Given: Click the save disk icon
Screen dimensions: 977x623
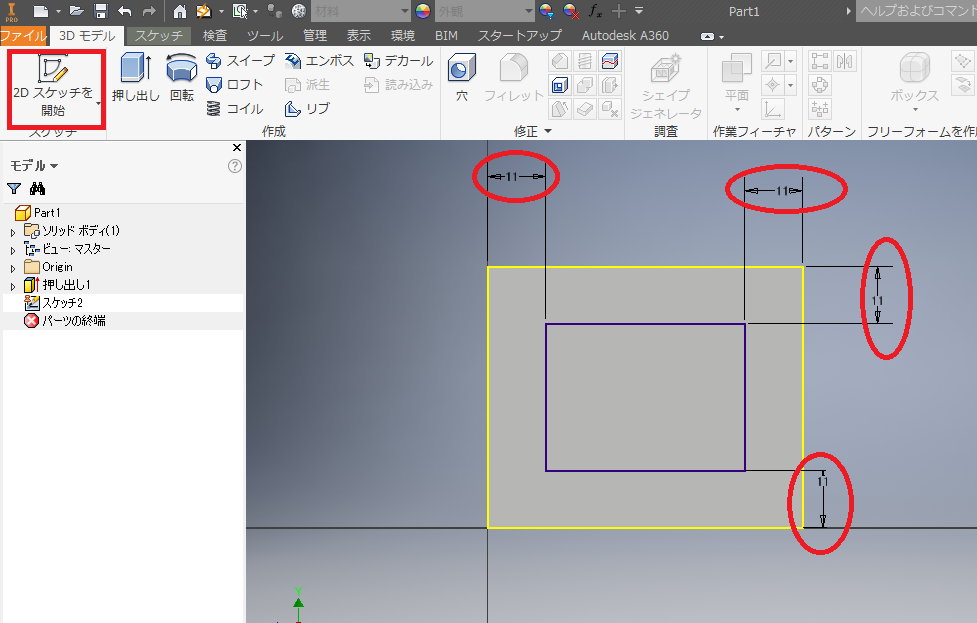Looking at the screenshot, I should point(101,11).
